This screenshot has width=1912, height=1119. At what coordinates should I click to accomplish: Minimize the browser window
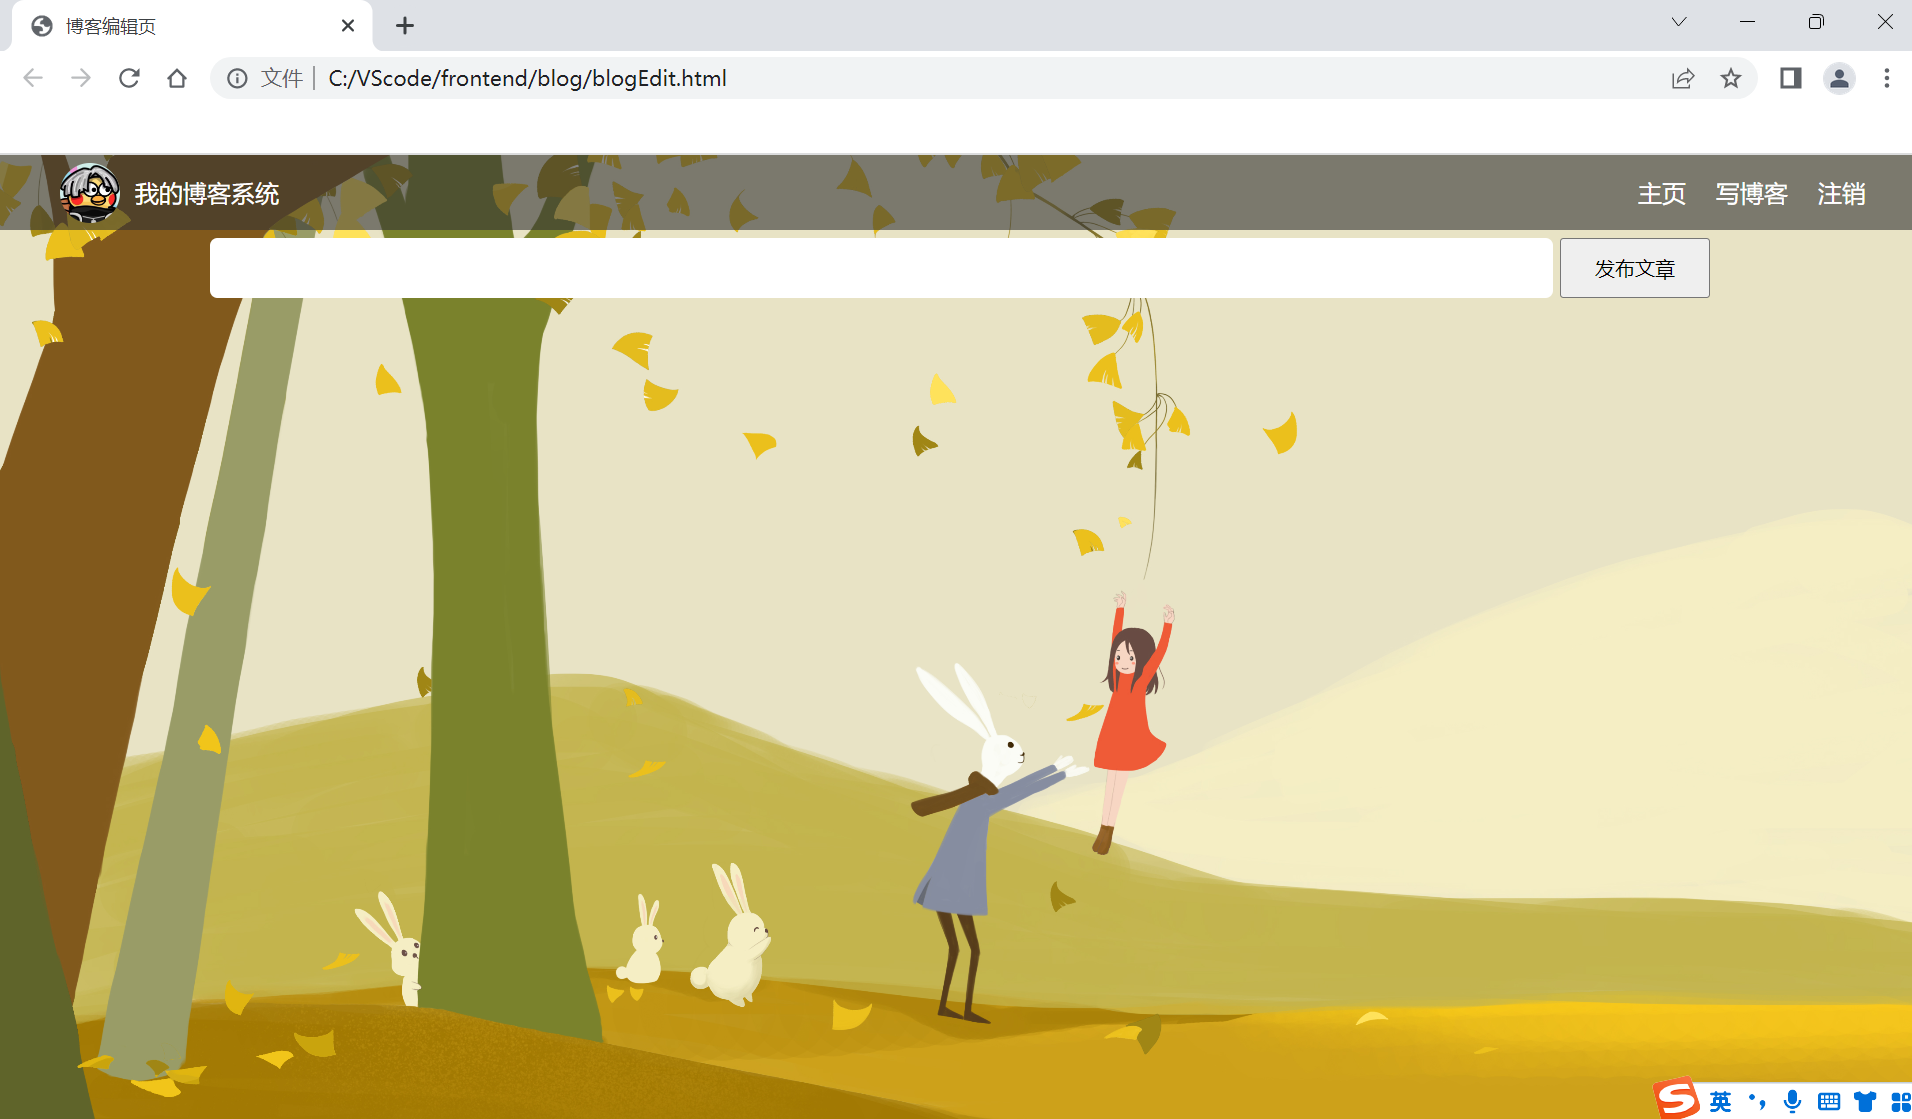[1748, 22]
